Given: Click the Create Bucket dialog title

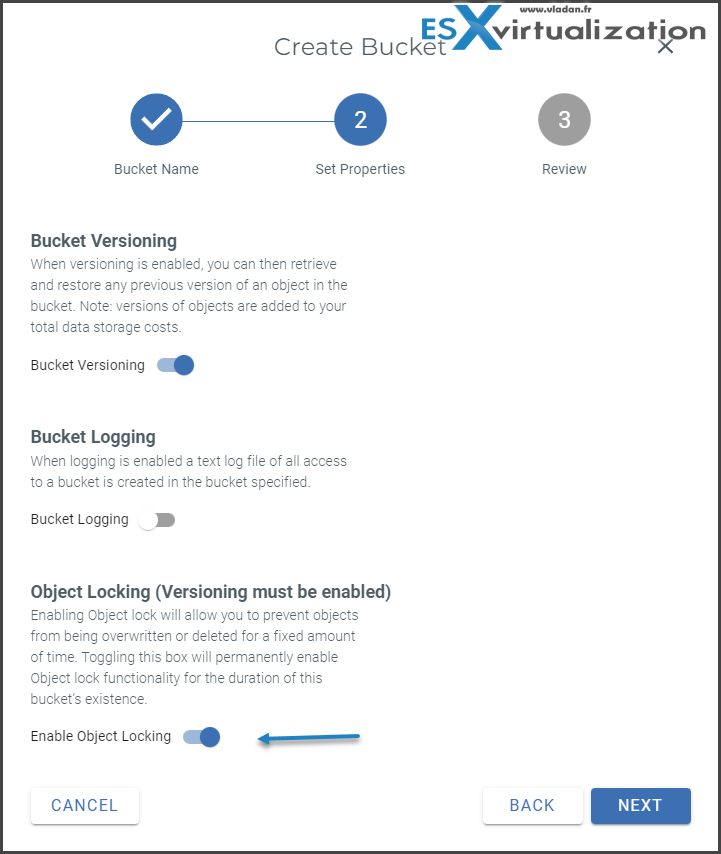Looking at the screenshot, I should [360, 47].
